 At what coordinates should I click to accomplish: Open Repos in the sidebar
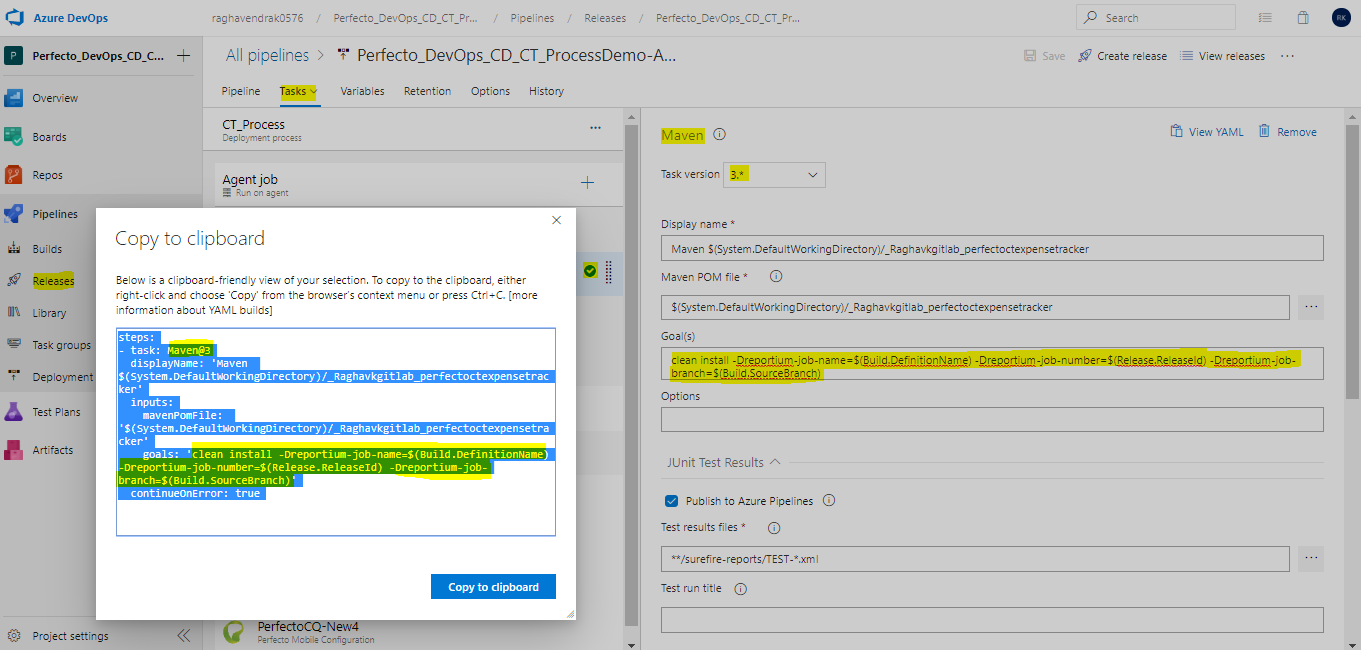pyautogui.click(x=47, y=175)
